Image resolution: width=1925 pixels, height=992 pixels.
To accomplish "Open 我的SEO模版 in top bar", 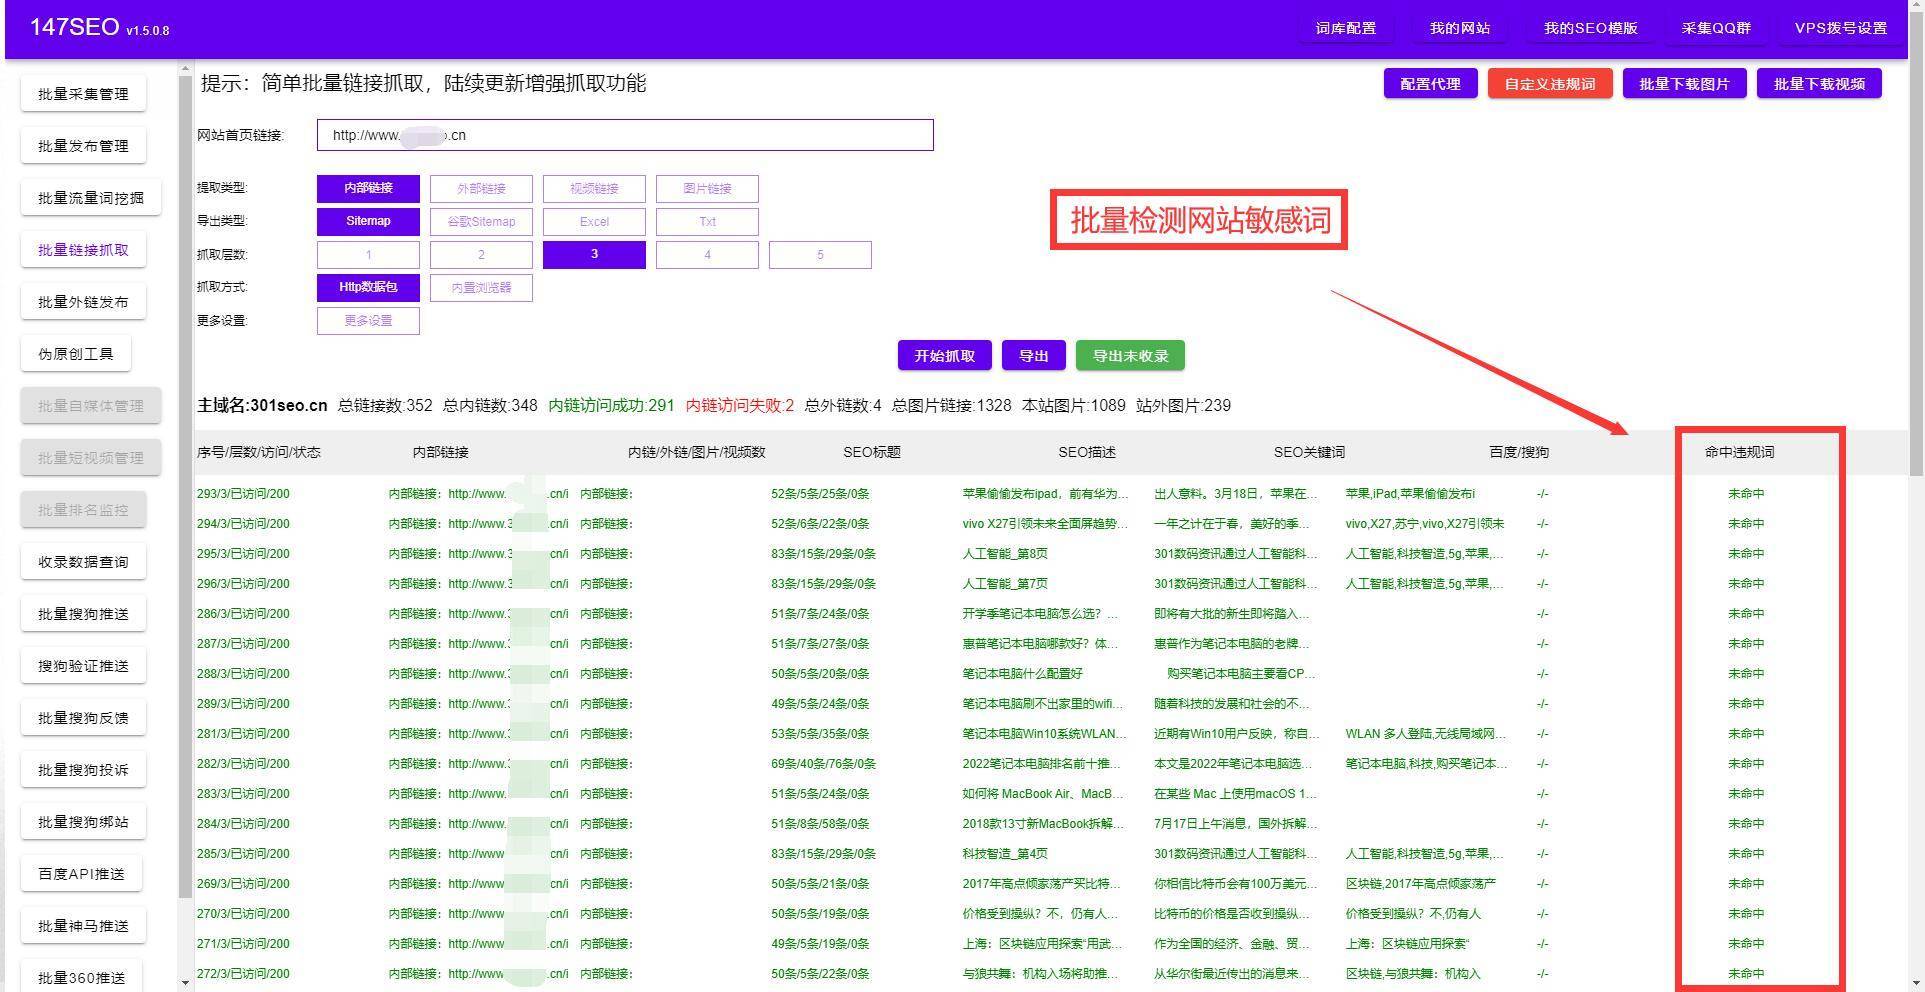I will [x=1590, y=28].
